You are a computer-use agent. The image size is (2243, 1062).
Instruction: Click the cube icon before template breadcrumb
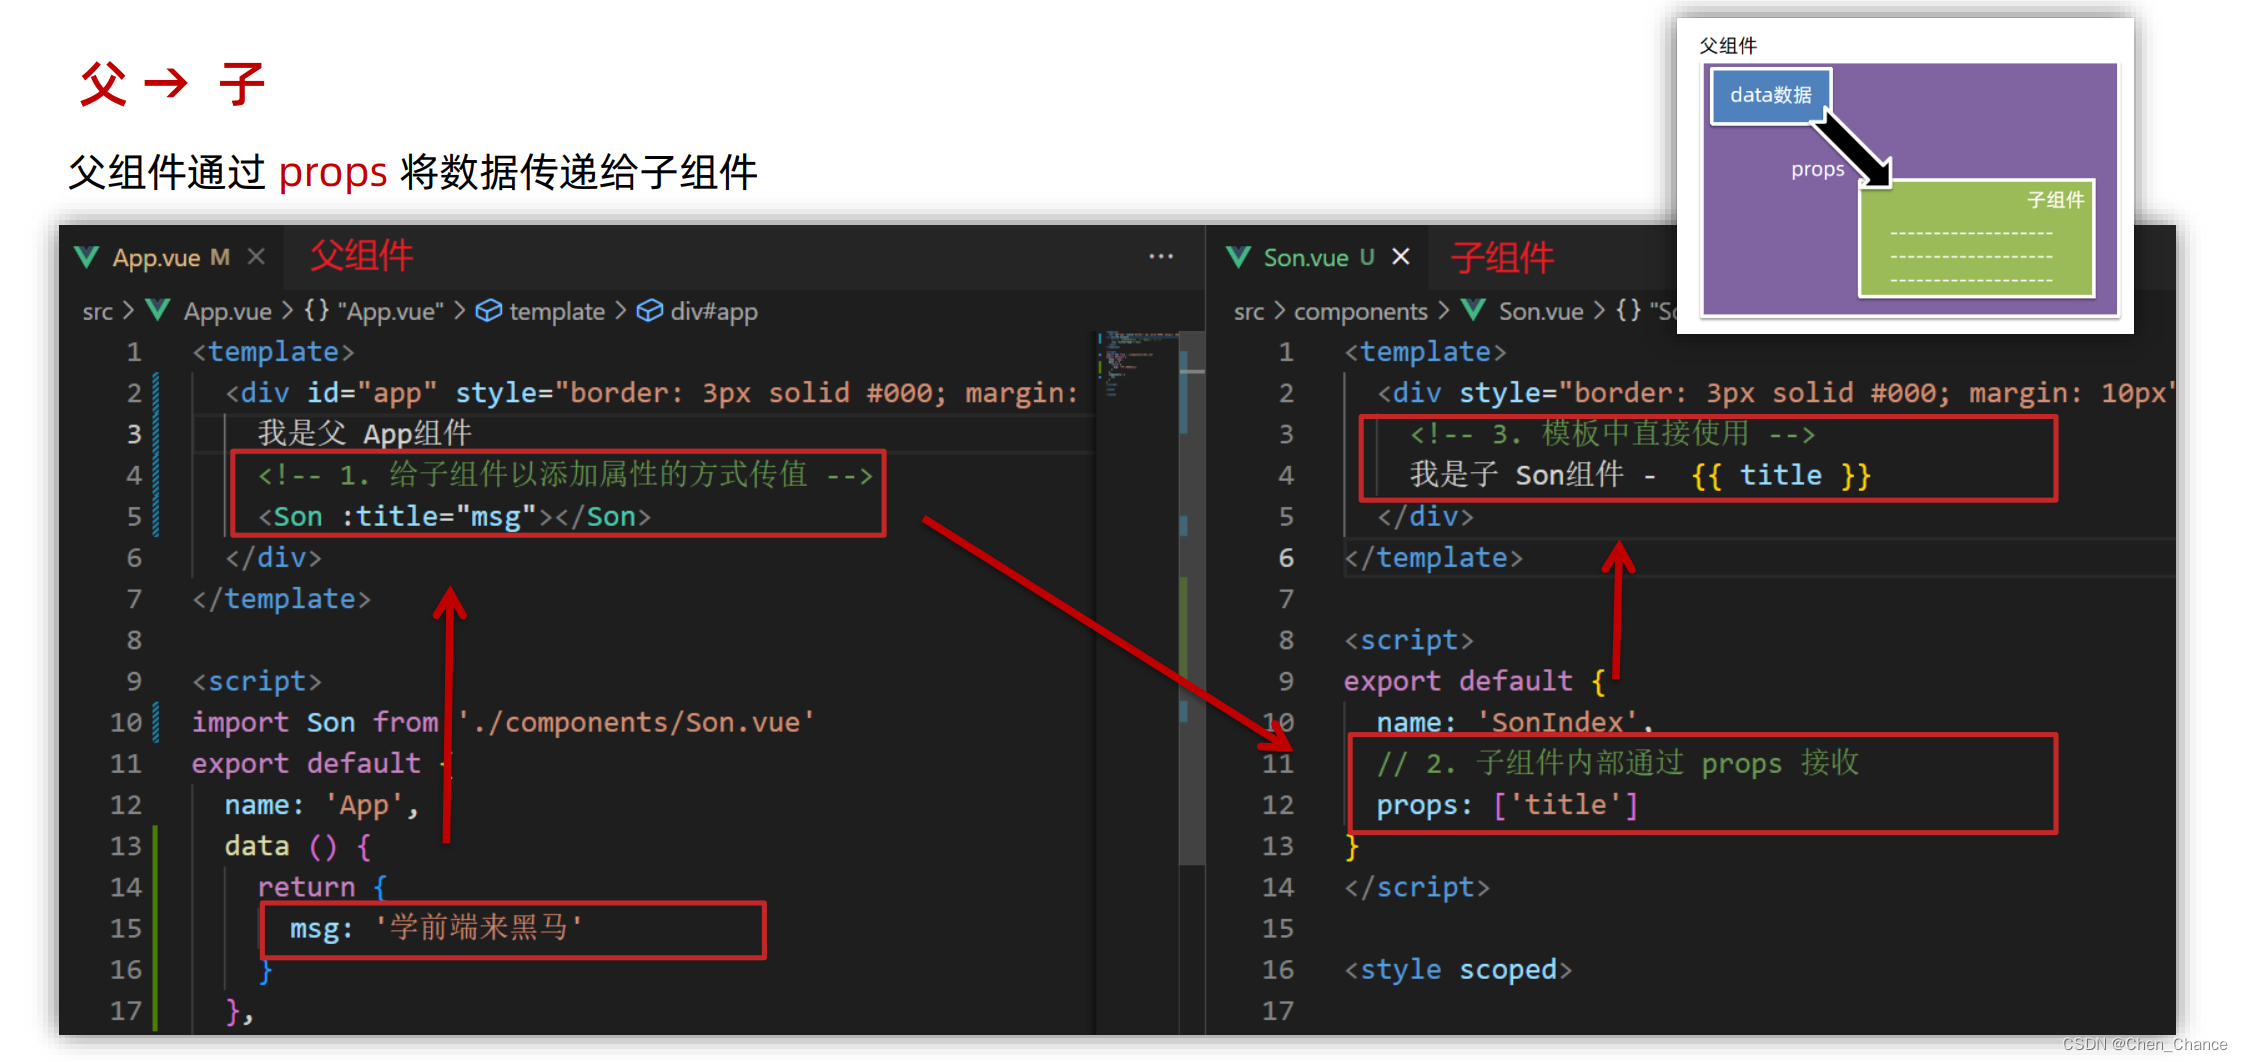coord(488,311)
